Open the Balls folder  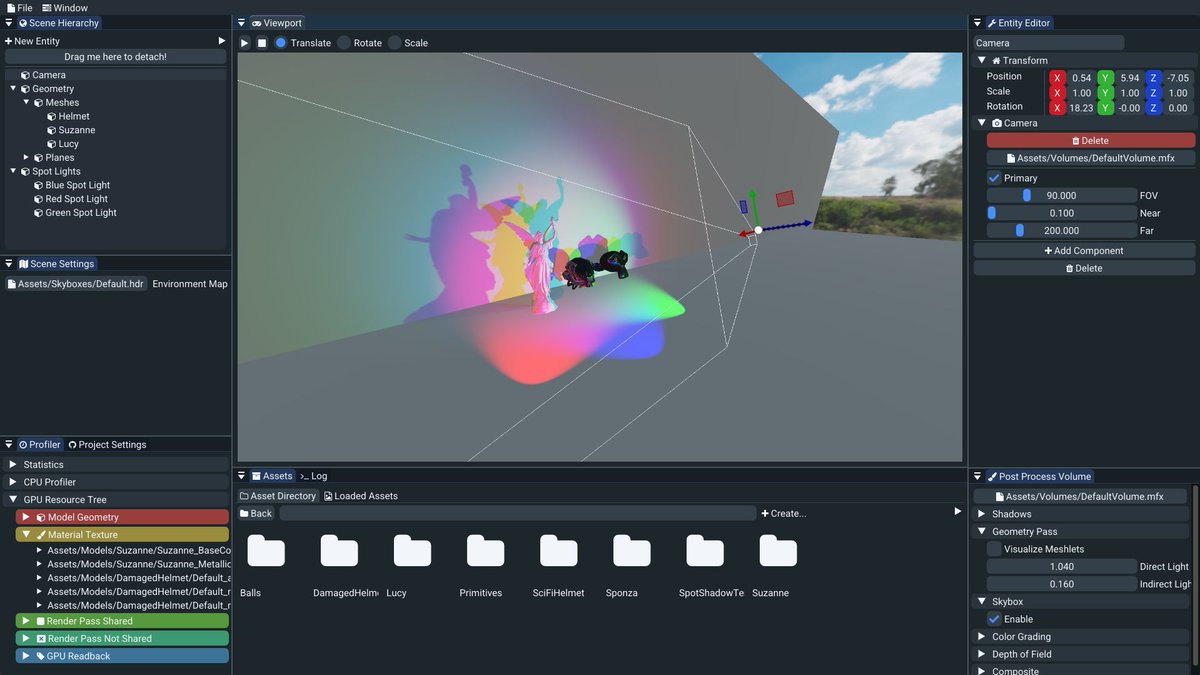266,551
